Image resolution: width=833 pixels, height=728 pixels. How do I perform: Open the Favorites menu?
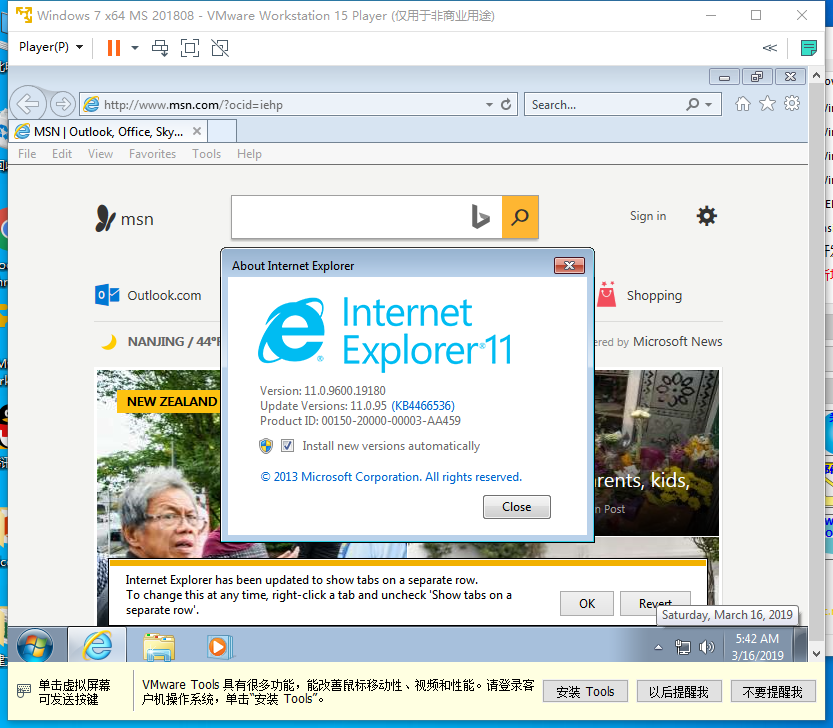click(x=152, y=154)
